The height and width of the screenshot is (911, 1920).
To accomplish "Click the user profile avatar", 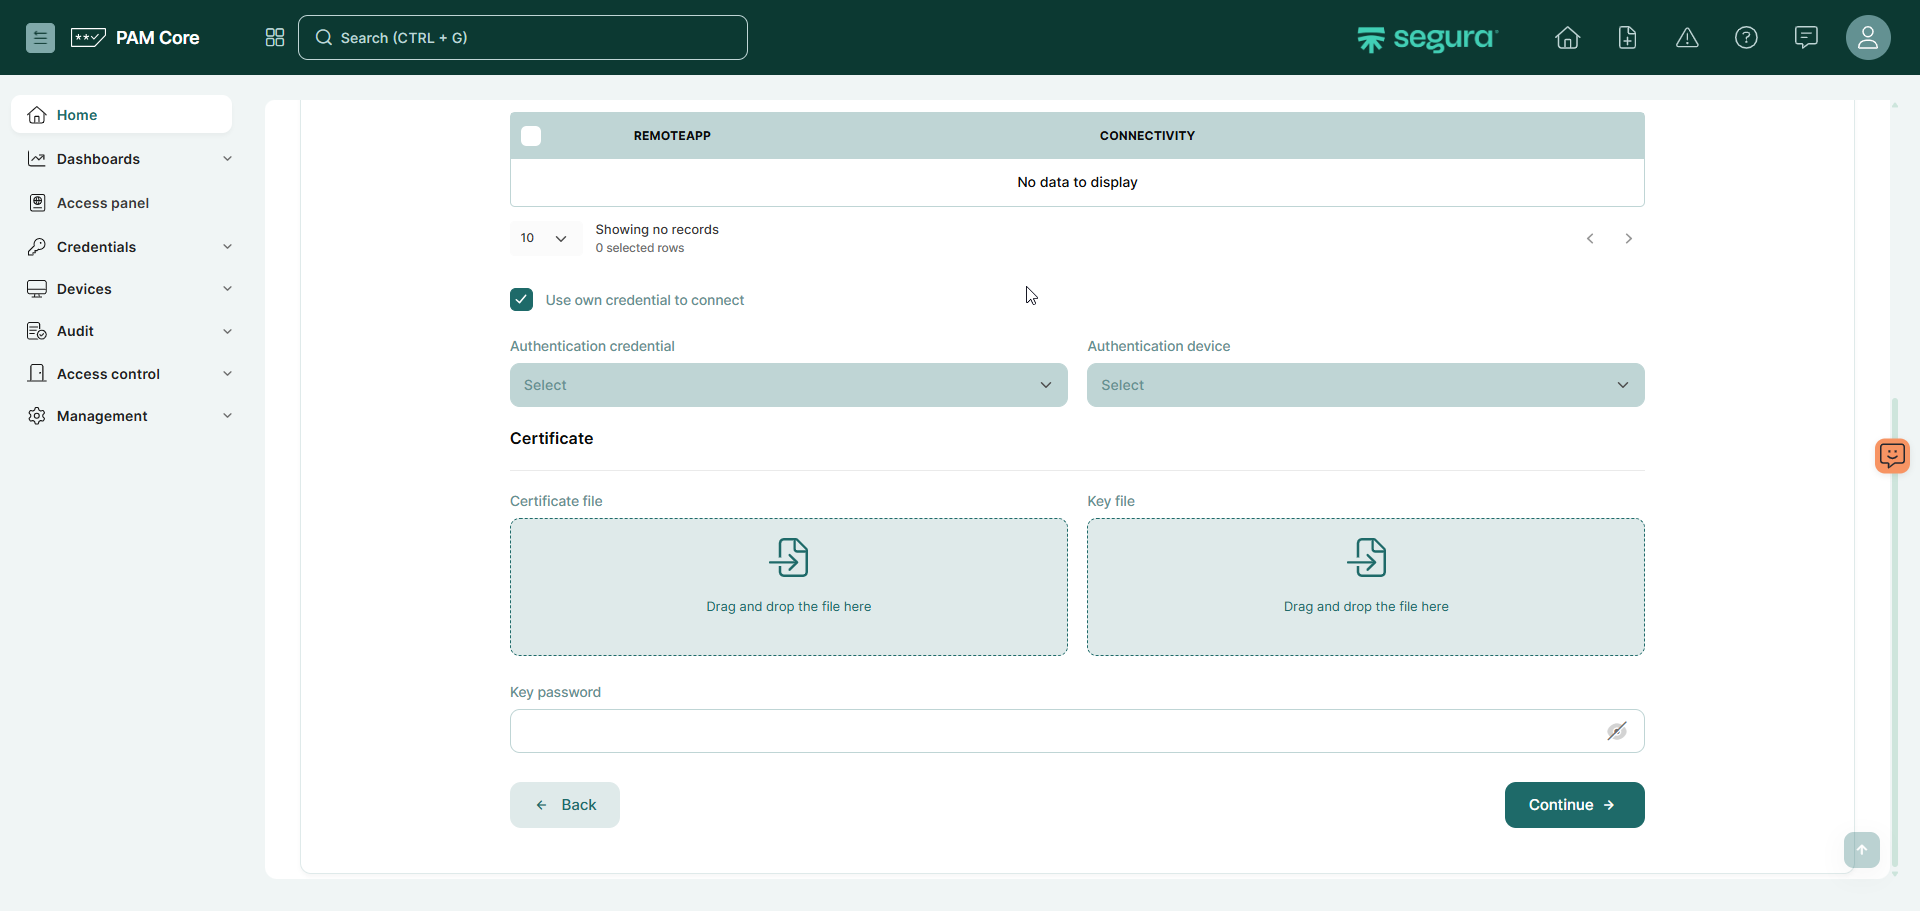I will click(1867, 38).
